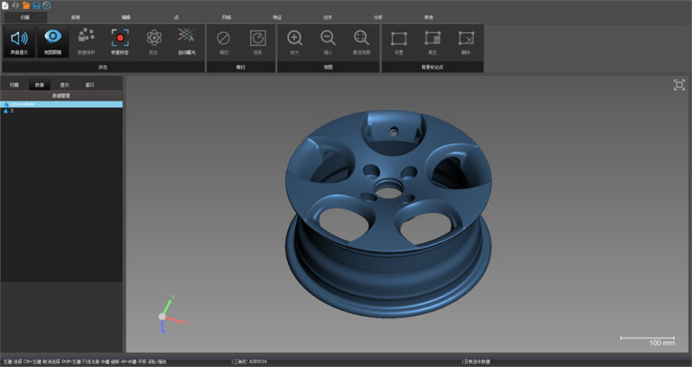Click the fullscreen icon in viewport corner
This screenshot has width=693, height=367.
coord(679,85)
